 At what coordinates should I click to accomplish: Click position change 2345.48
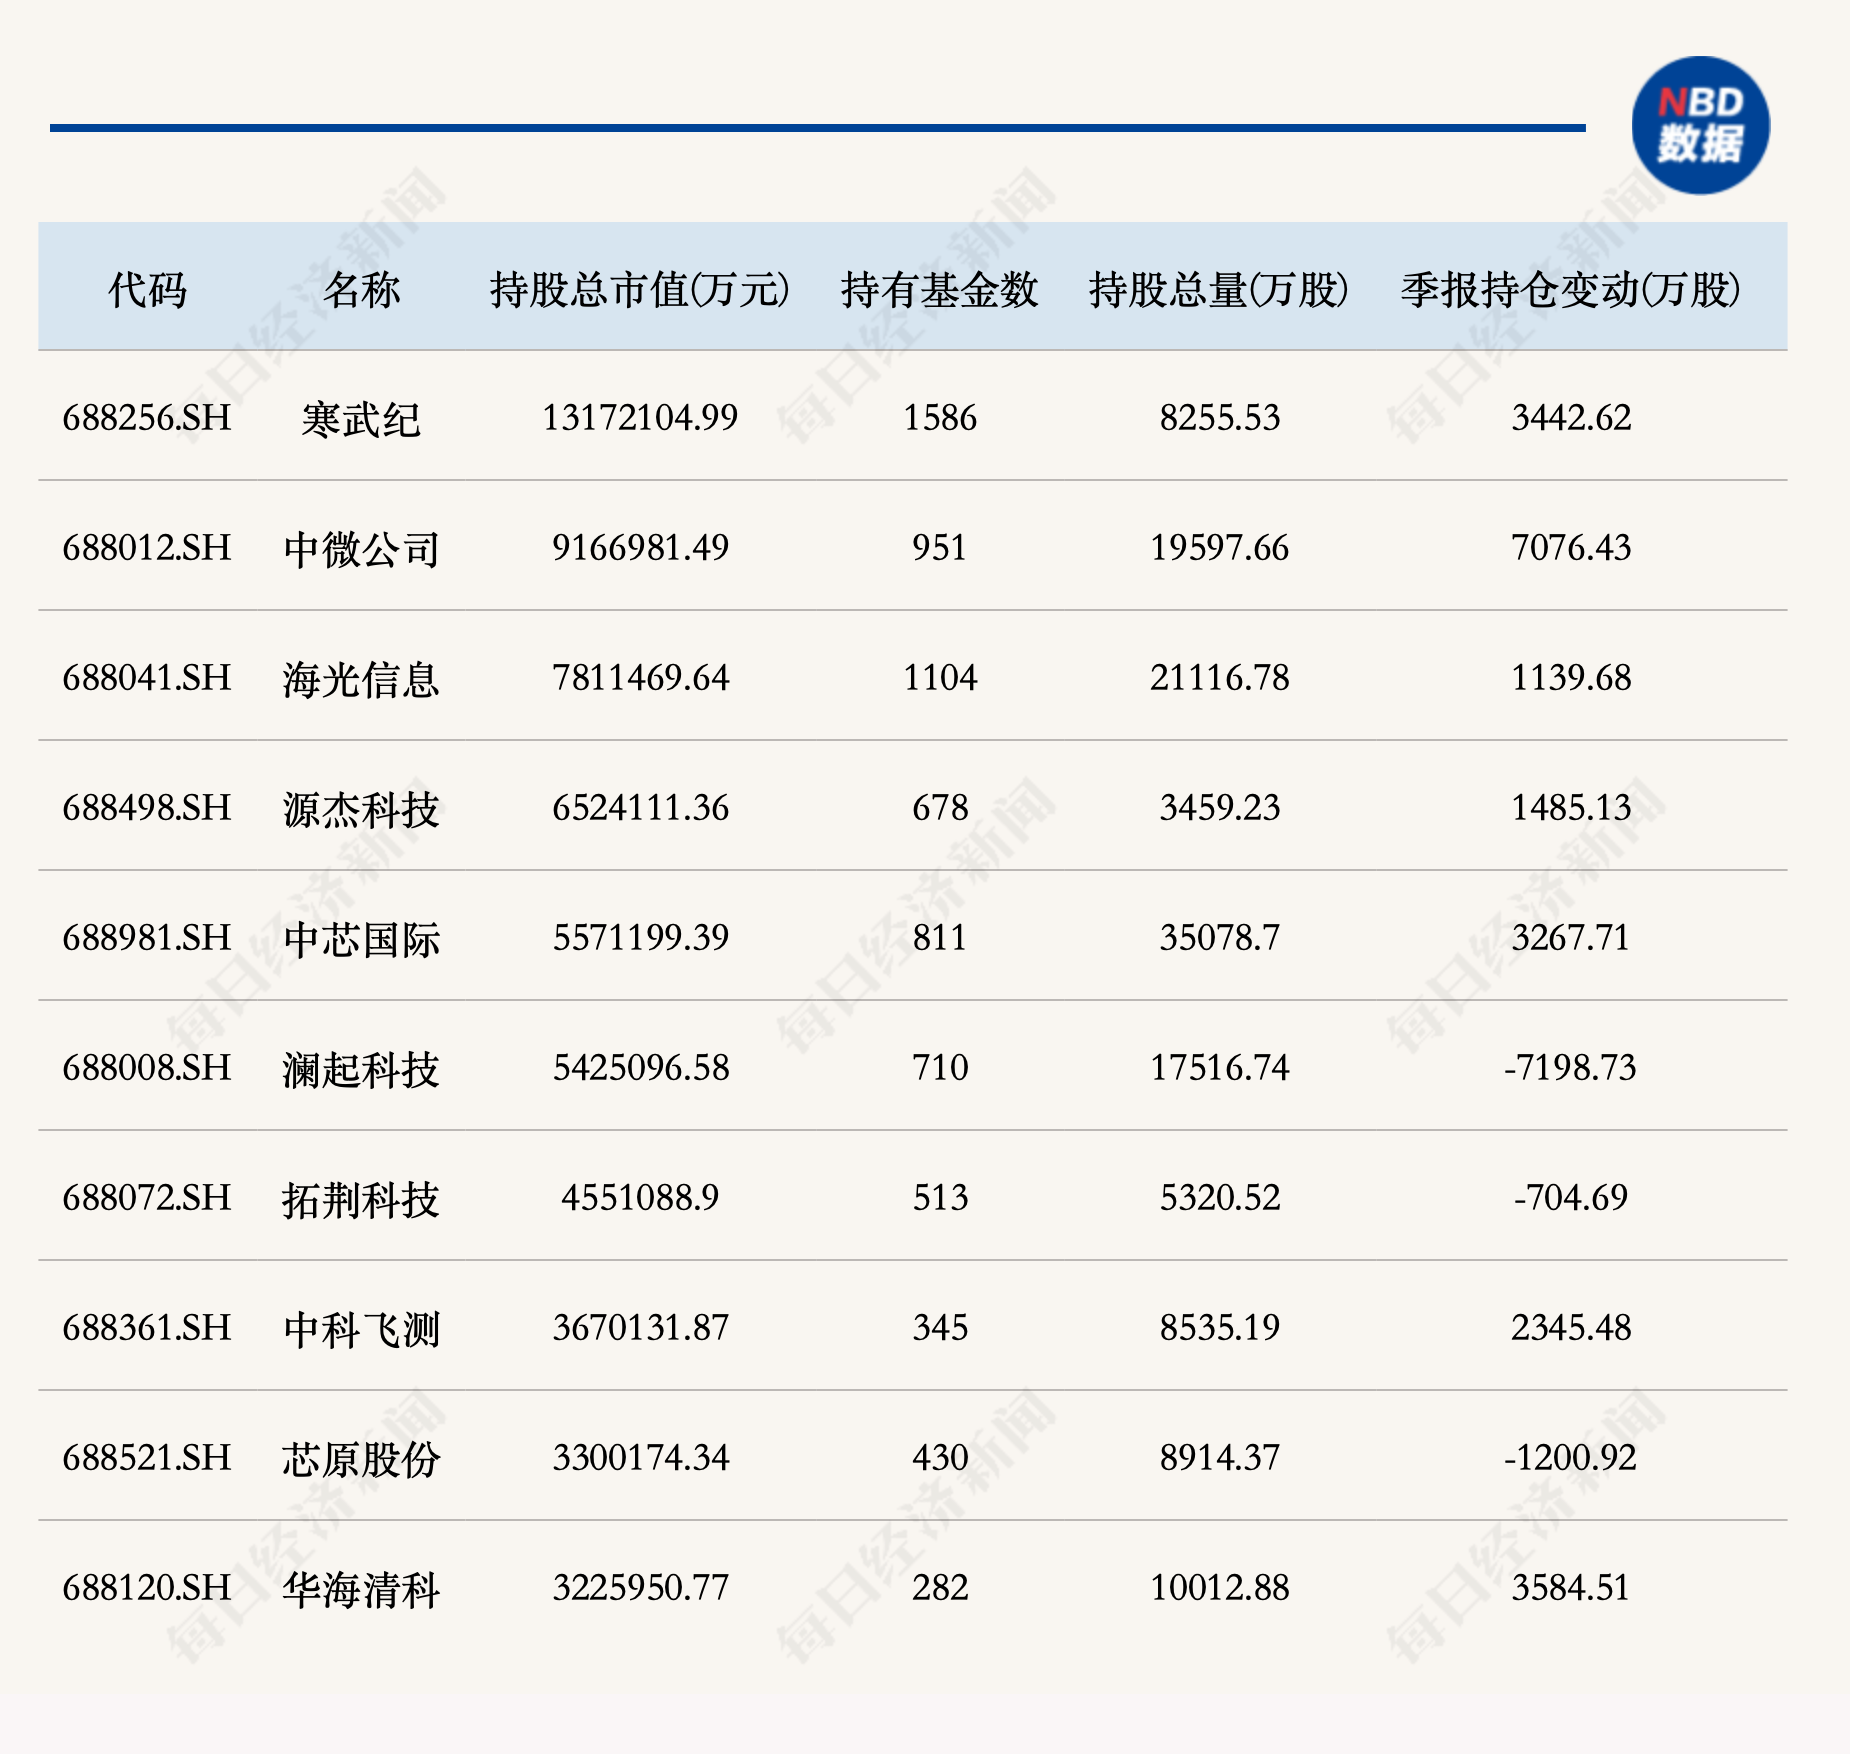(x=1571, y=1328)
